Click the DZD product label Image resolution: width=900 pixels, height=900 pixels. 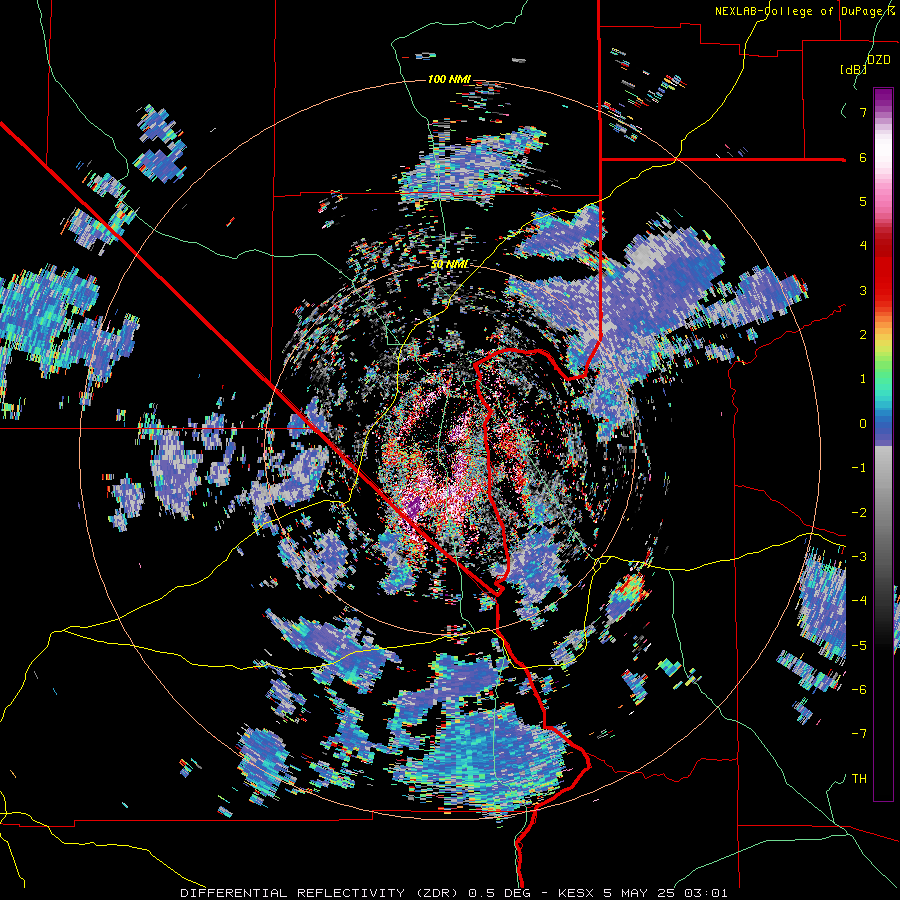point(879,60)
